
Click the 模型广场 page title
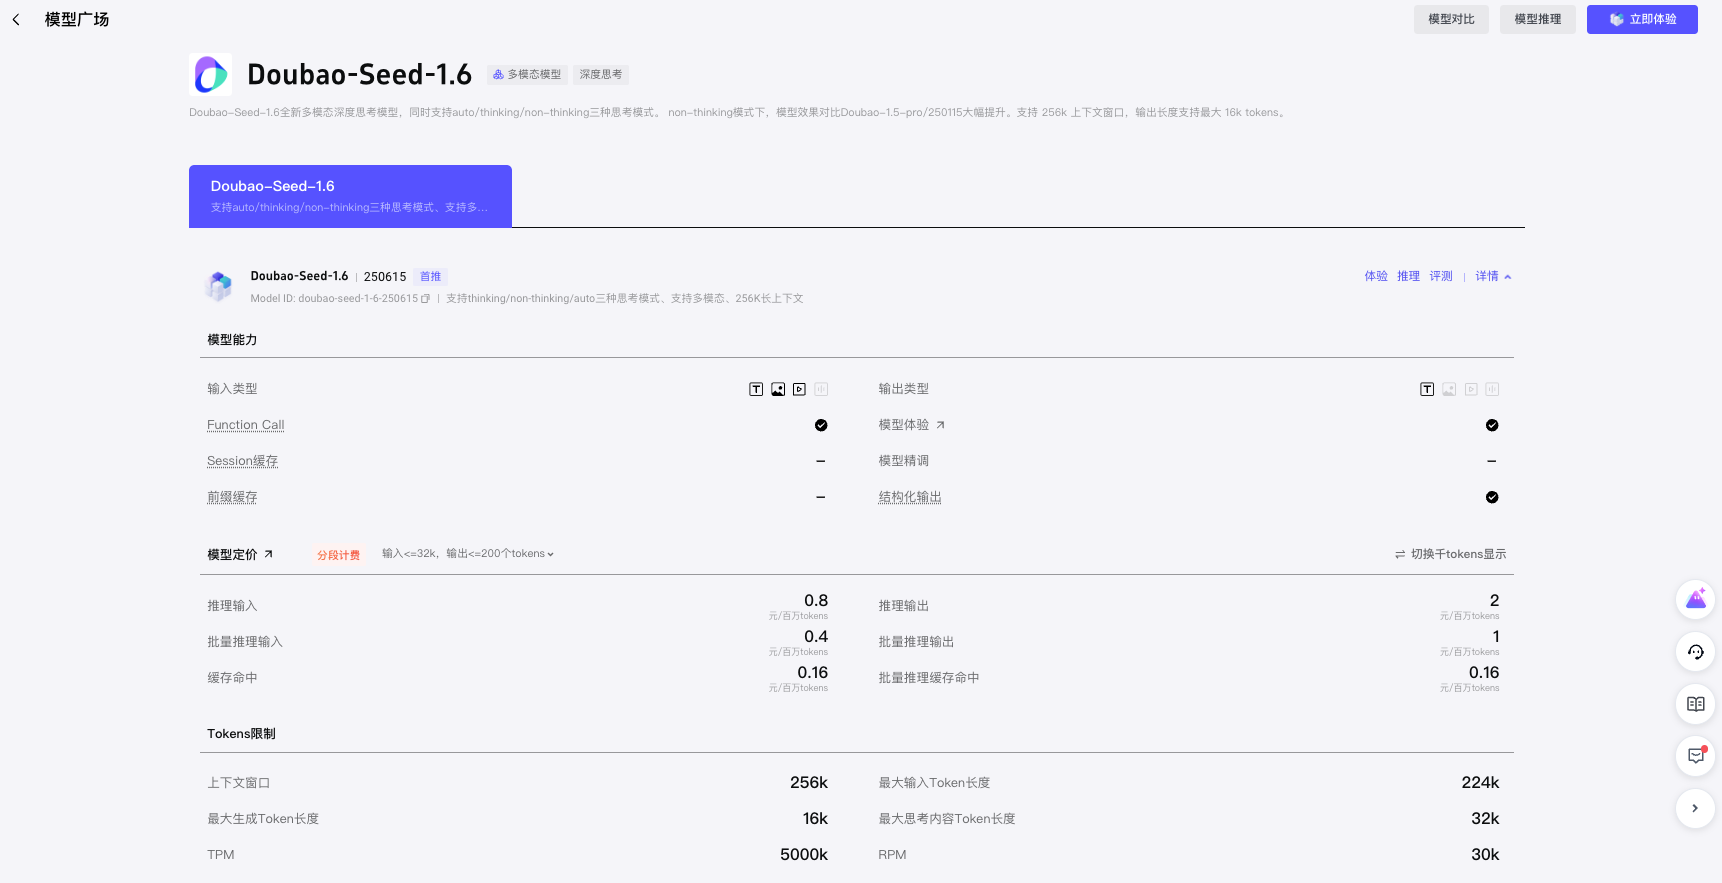(77, 19)
